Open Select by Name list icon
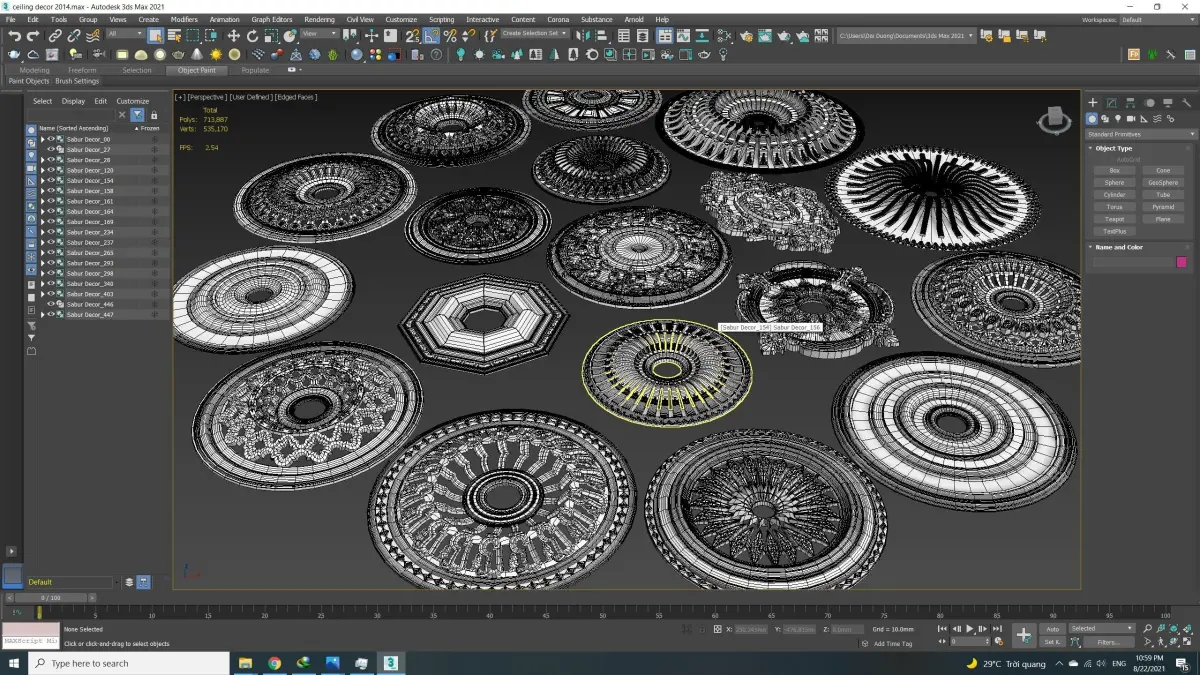Viewport: 1200px width, 675px height. click(x=173, y=35)
